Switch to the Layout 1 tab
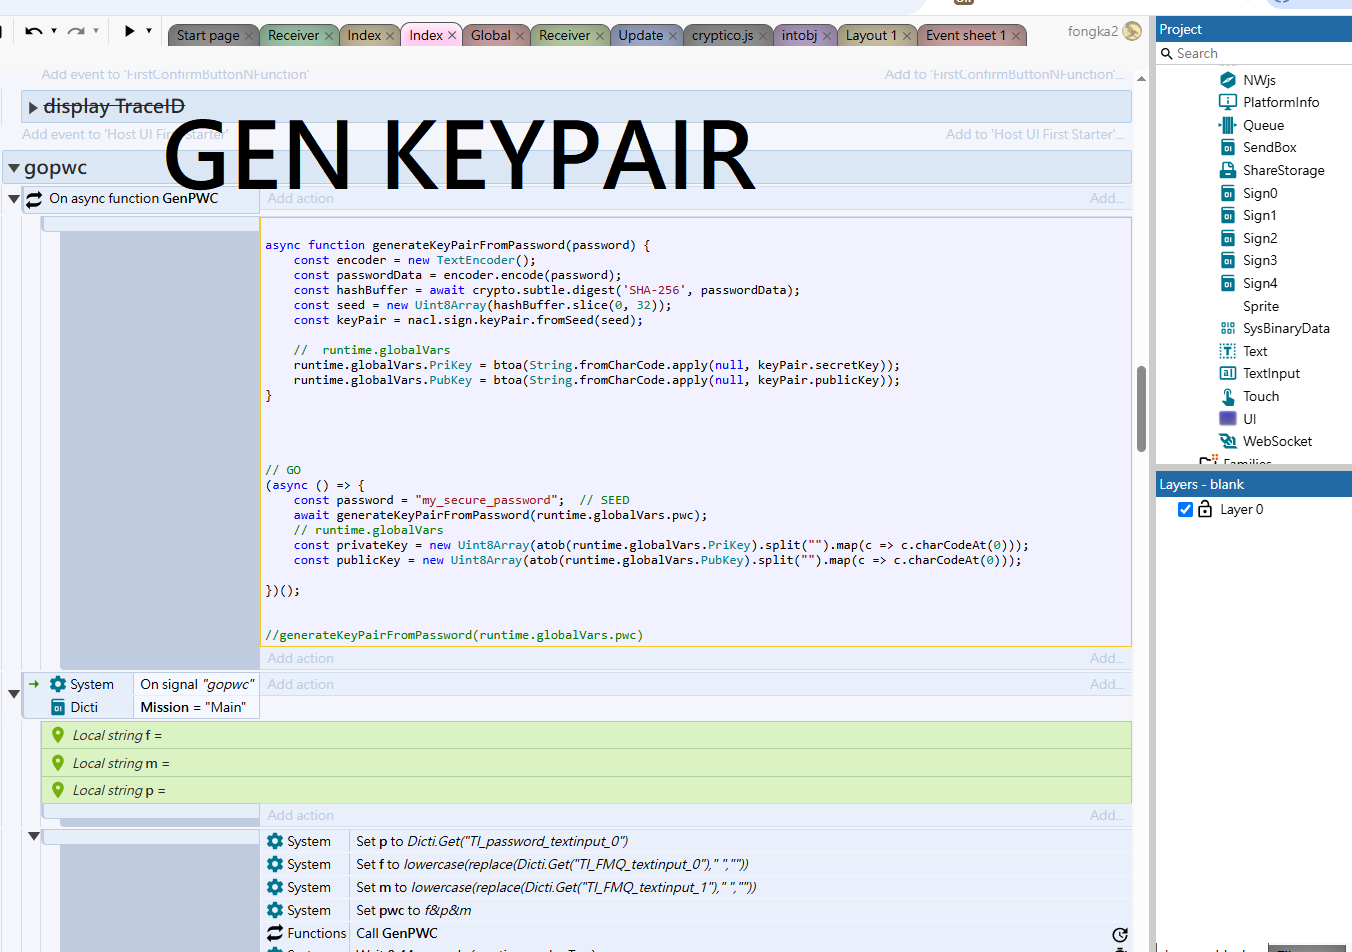 point(871,35)
